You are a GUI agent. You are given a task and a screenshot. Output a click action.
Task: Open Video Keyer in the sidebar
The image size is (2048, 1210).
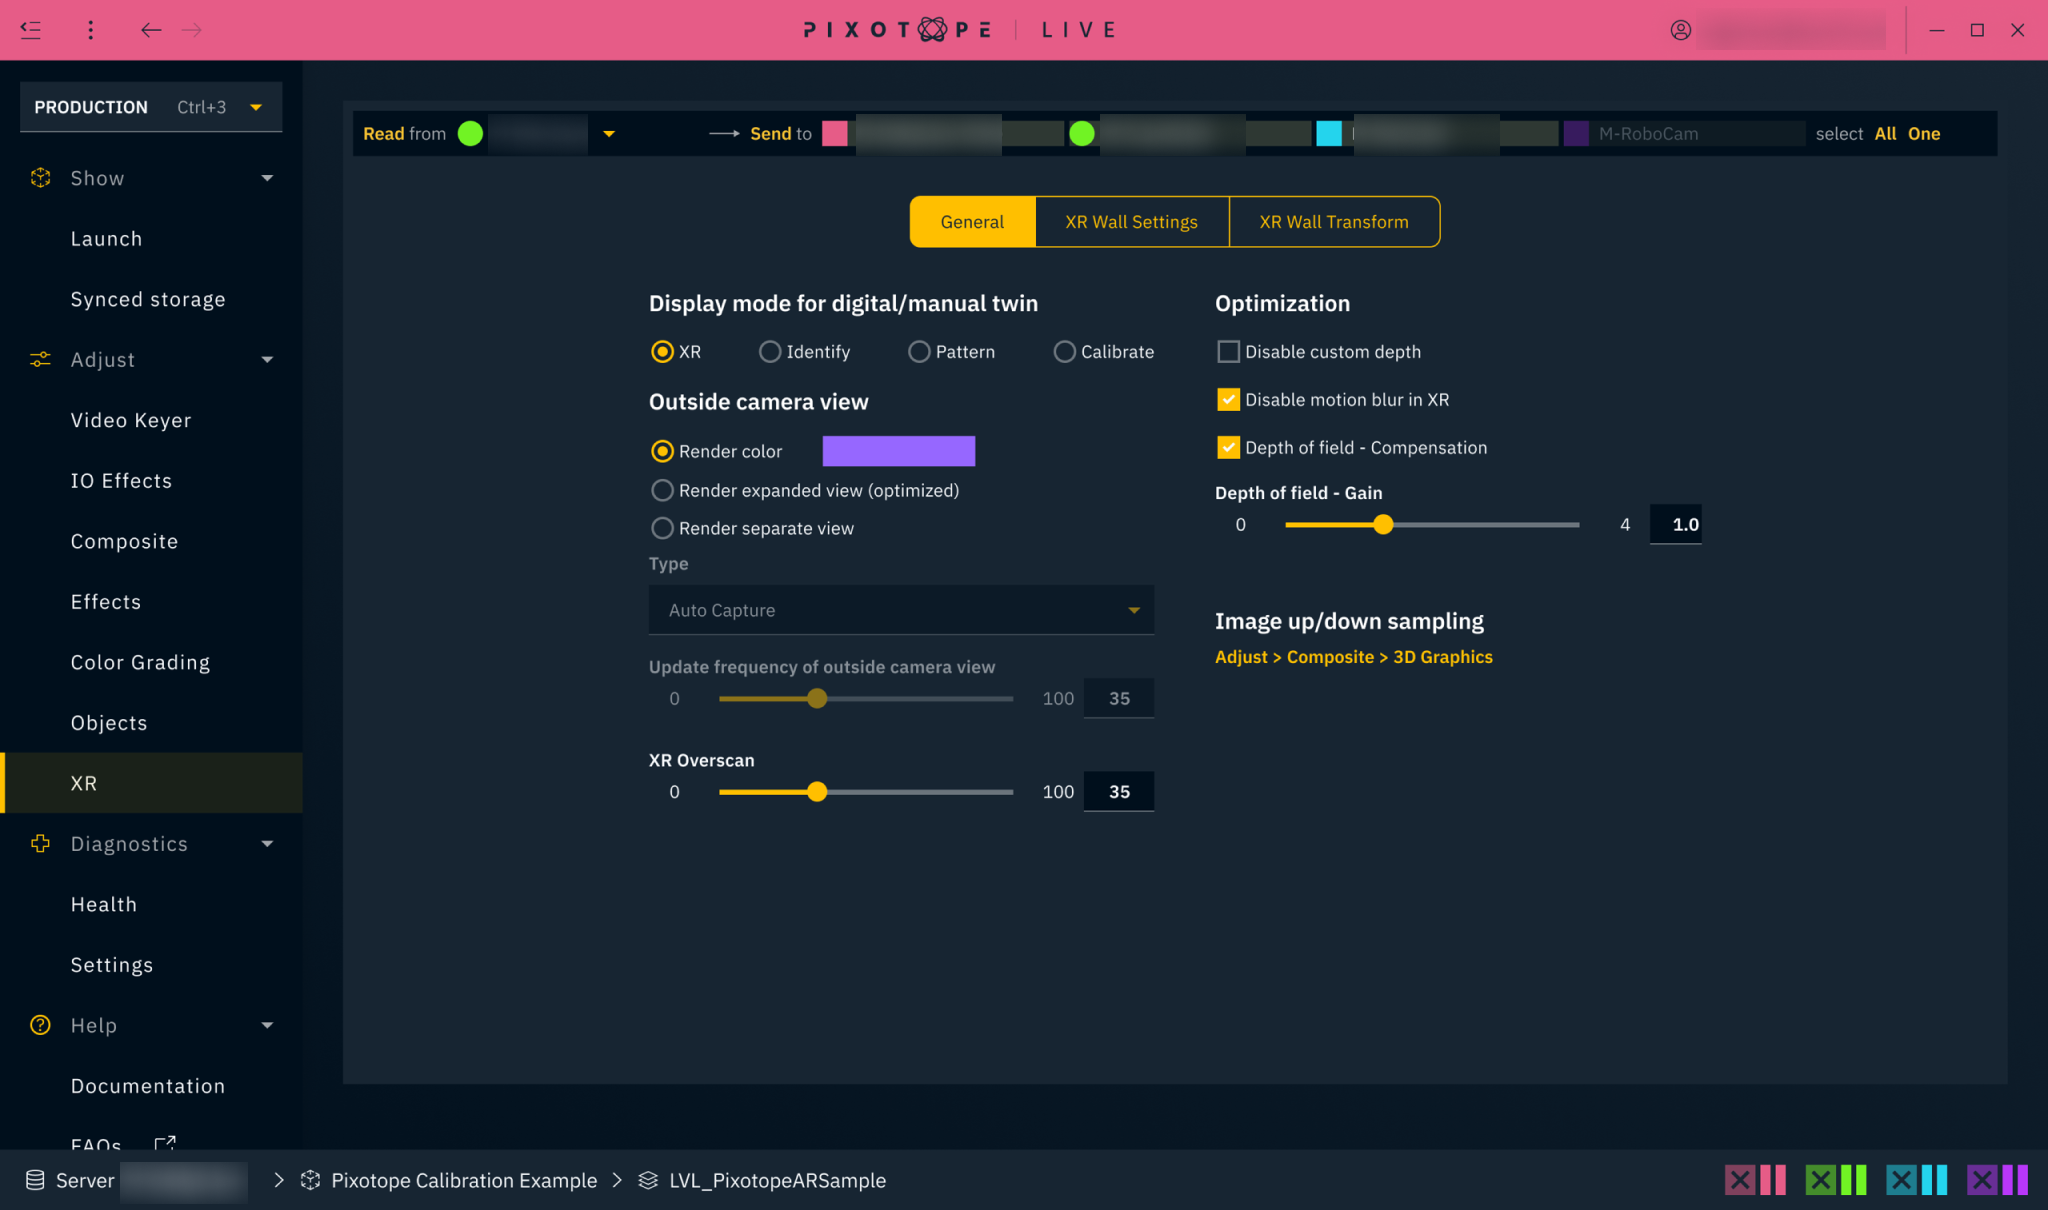[131, 420]
